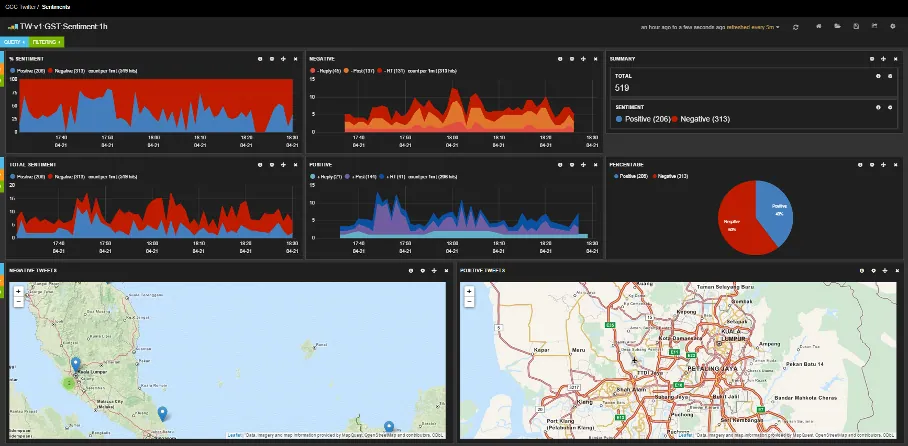The width and height of the screenshot is (908, 446).
Task: Click move handle of Total Sentiment panel
Action: pos(283,165)
